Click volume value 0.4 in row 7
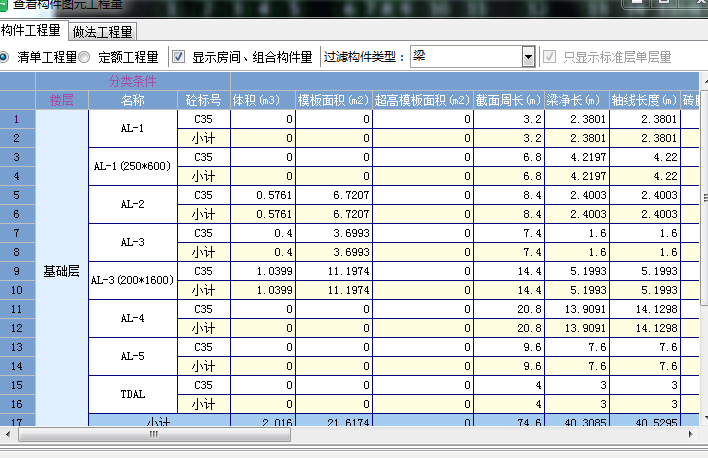Viewport: 708px width, 458px height. [263, 233]
